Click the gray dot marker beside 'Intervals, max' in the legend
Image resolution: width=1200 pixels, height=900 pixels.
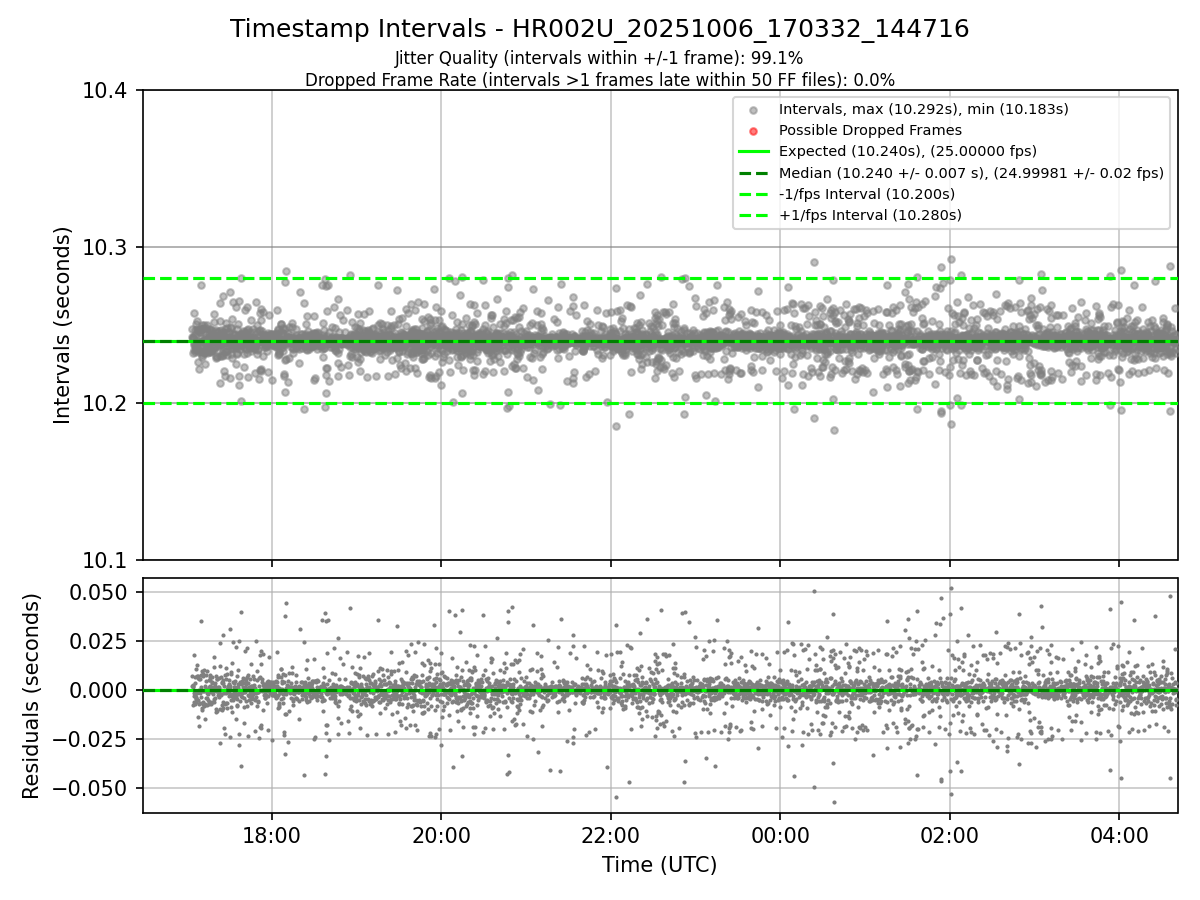(754, 110)
